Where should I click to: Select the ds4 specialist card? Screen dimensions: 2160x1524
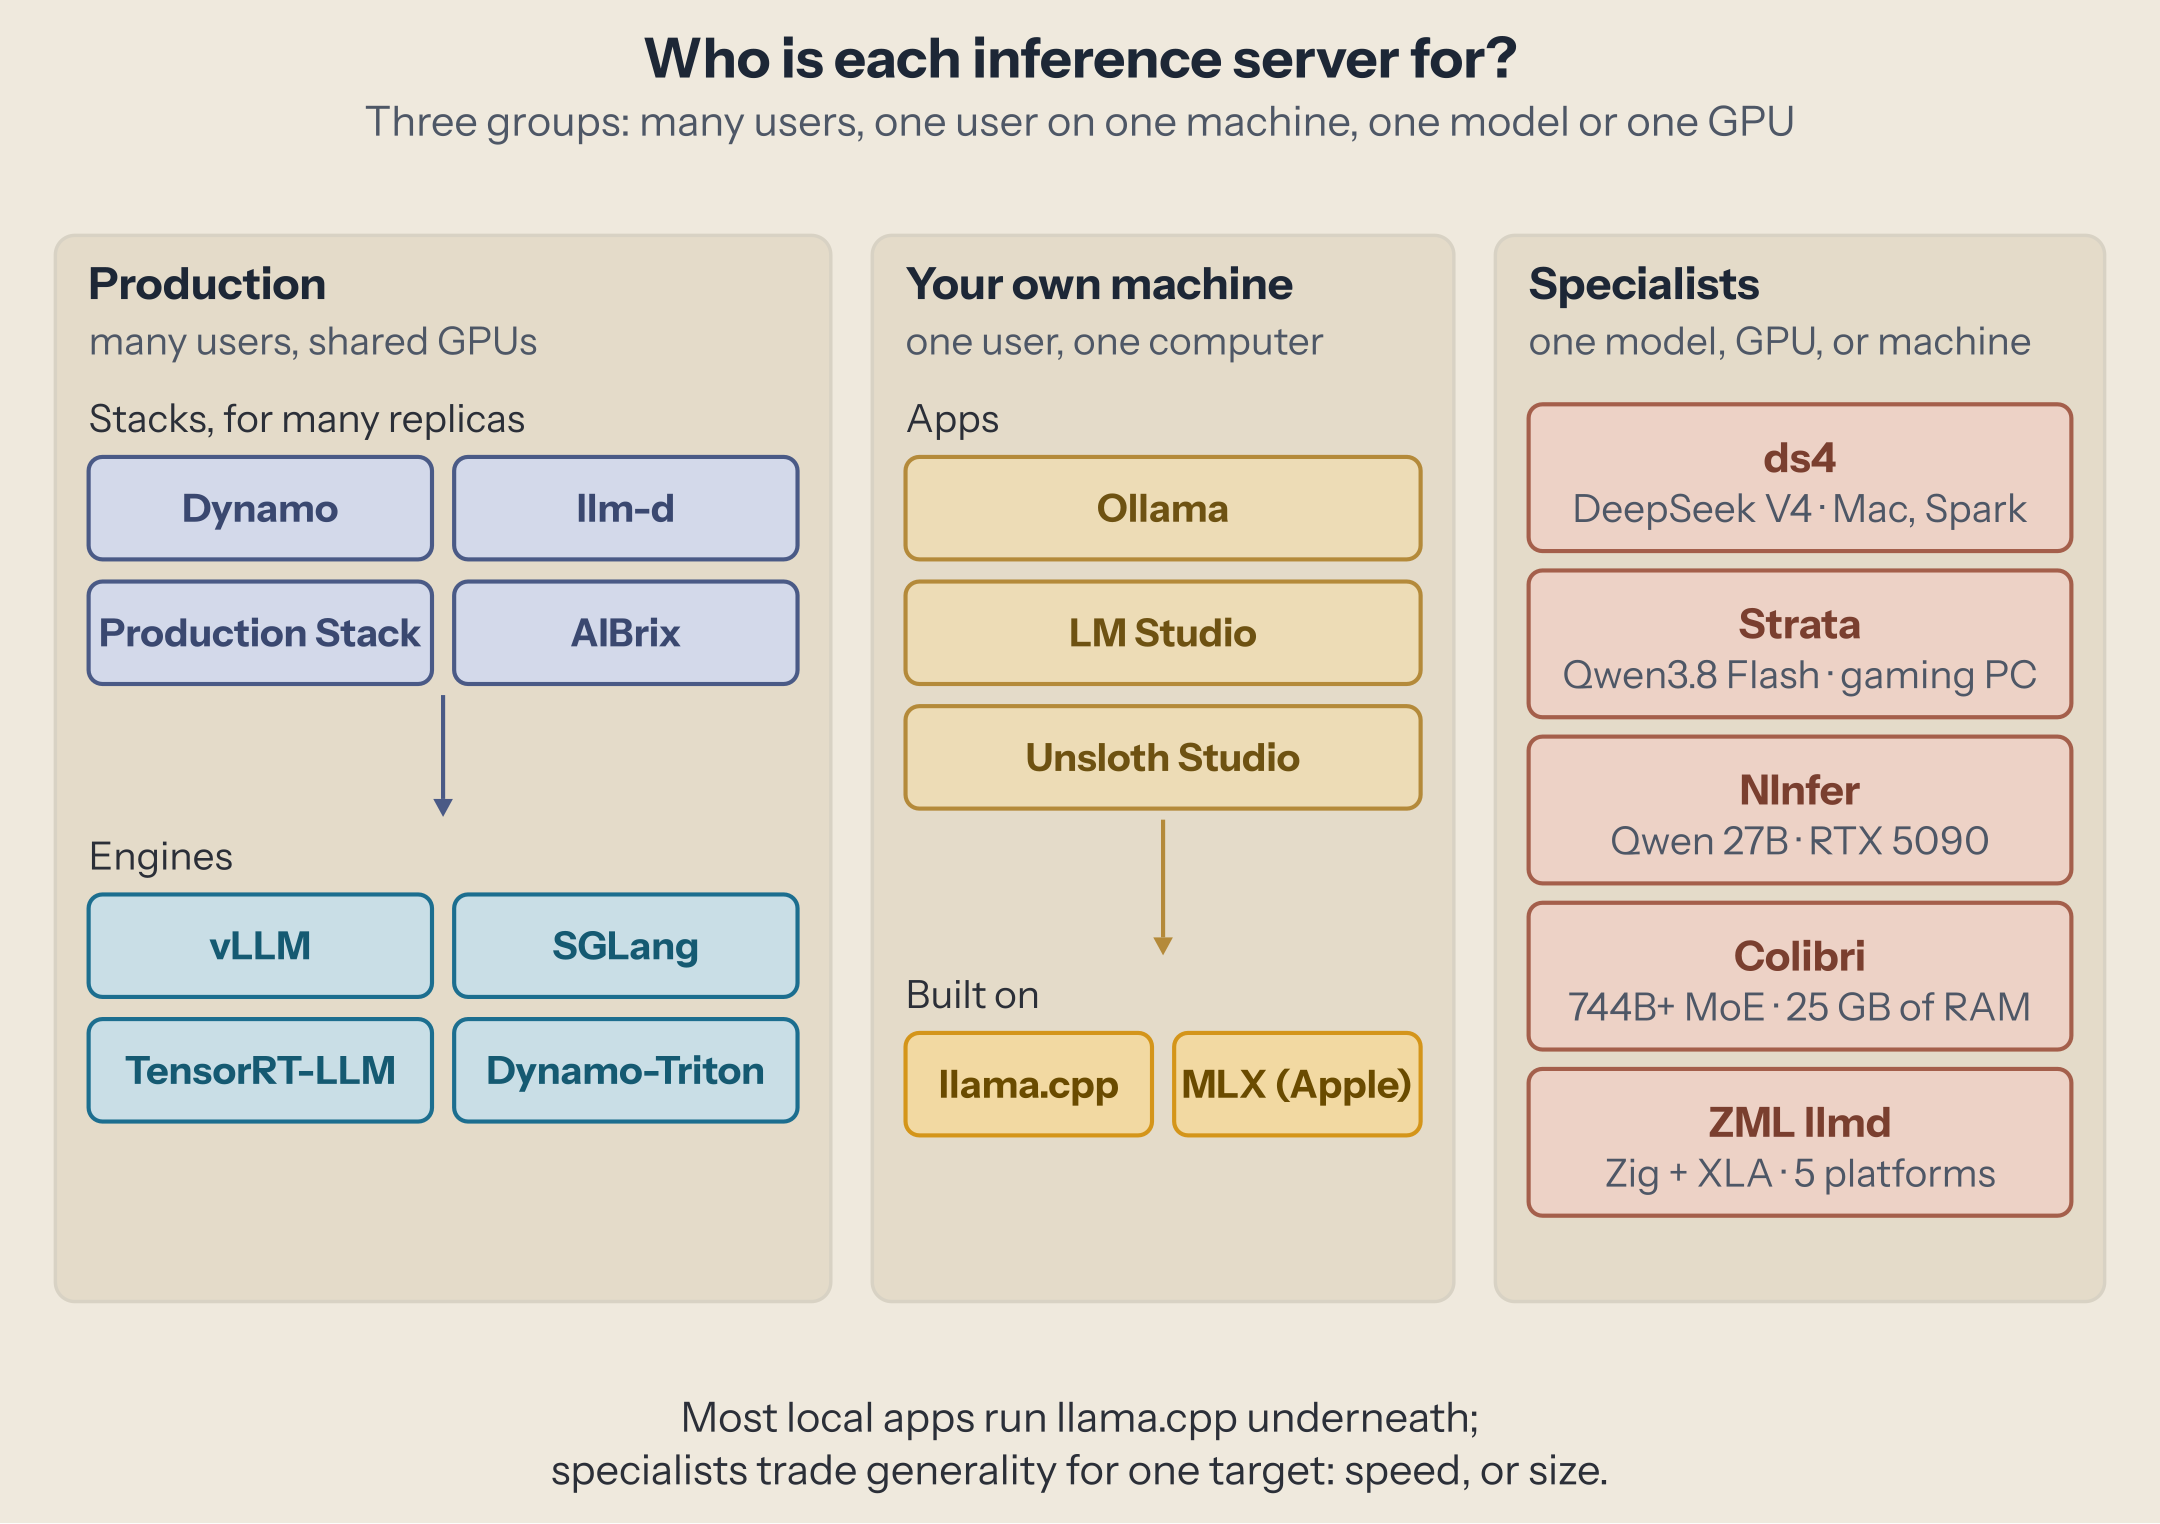[1800, 478]
